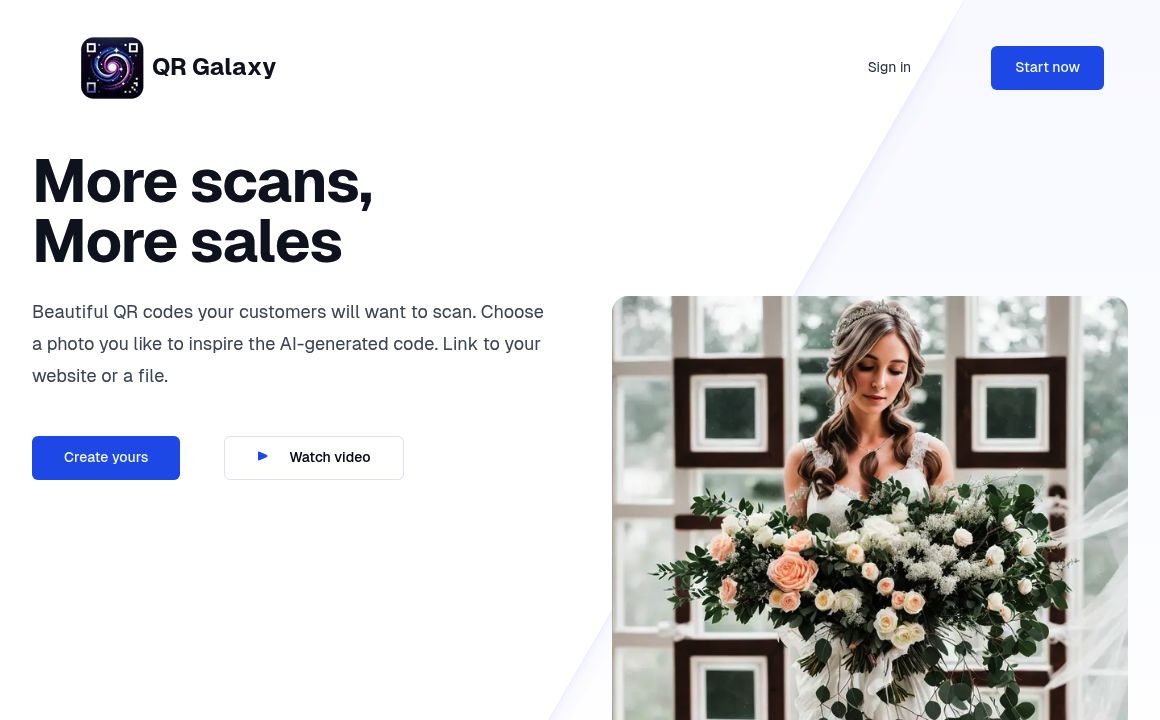This screenshot has width=1160, height=720.
Task: Click the Start now button
Action: tap(1047, 67)
